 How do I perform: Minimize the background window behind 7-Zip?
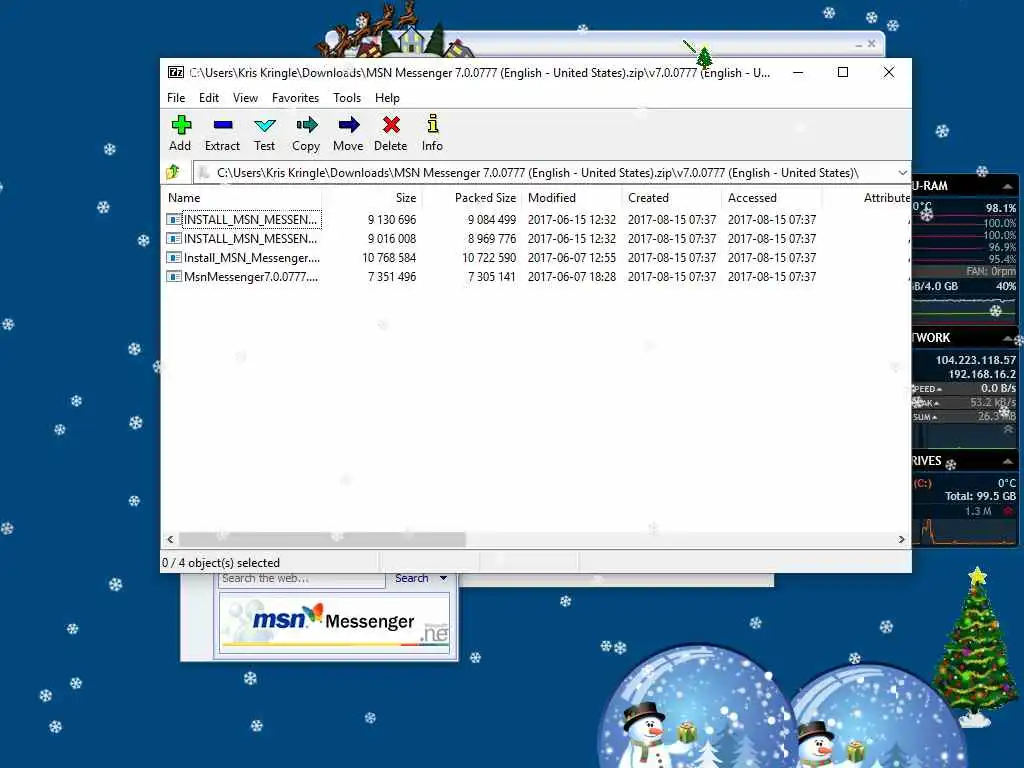click(x=858, y=44)
